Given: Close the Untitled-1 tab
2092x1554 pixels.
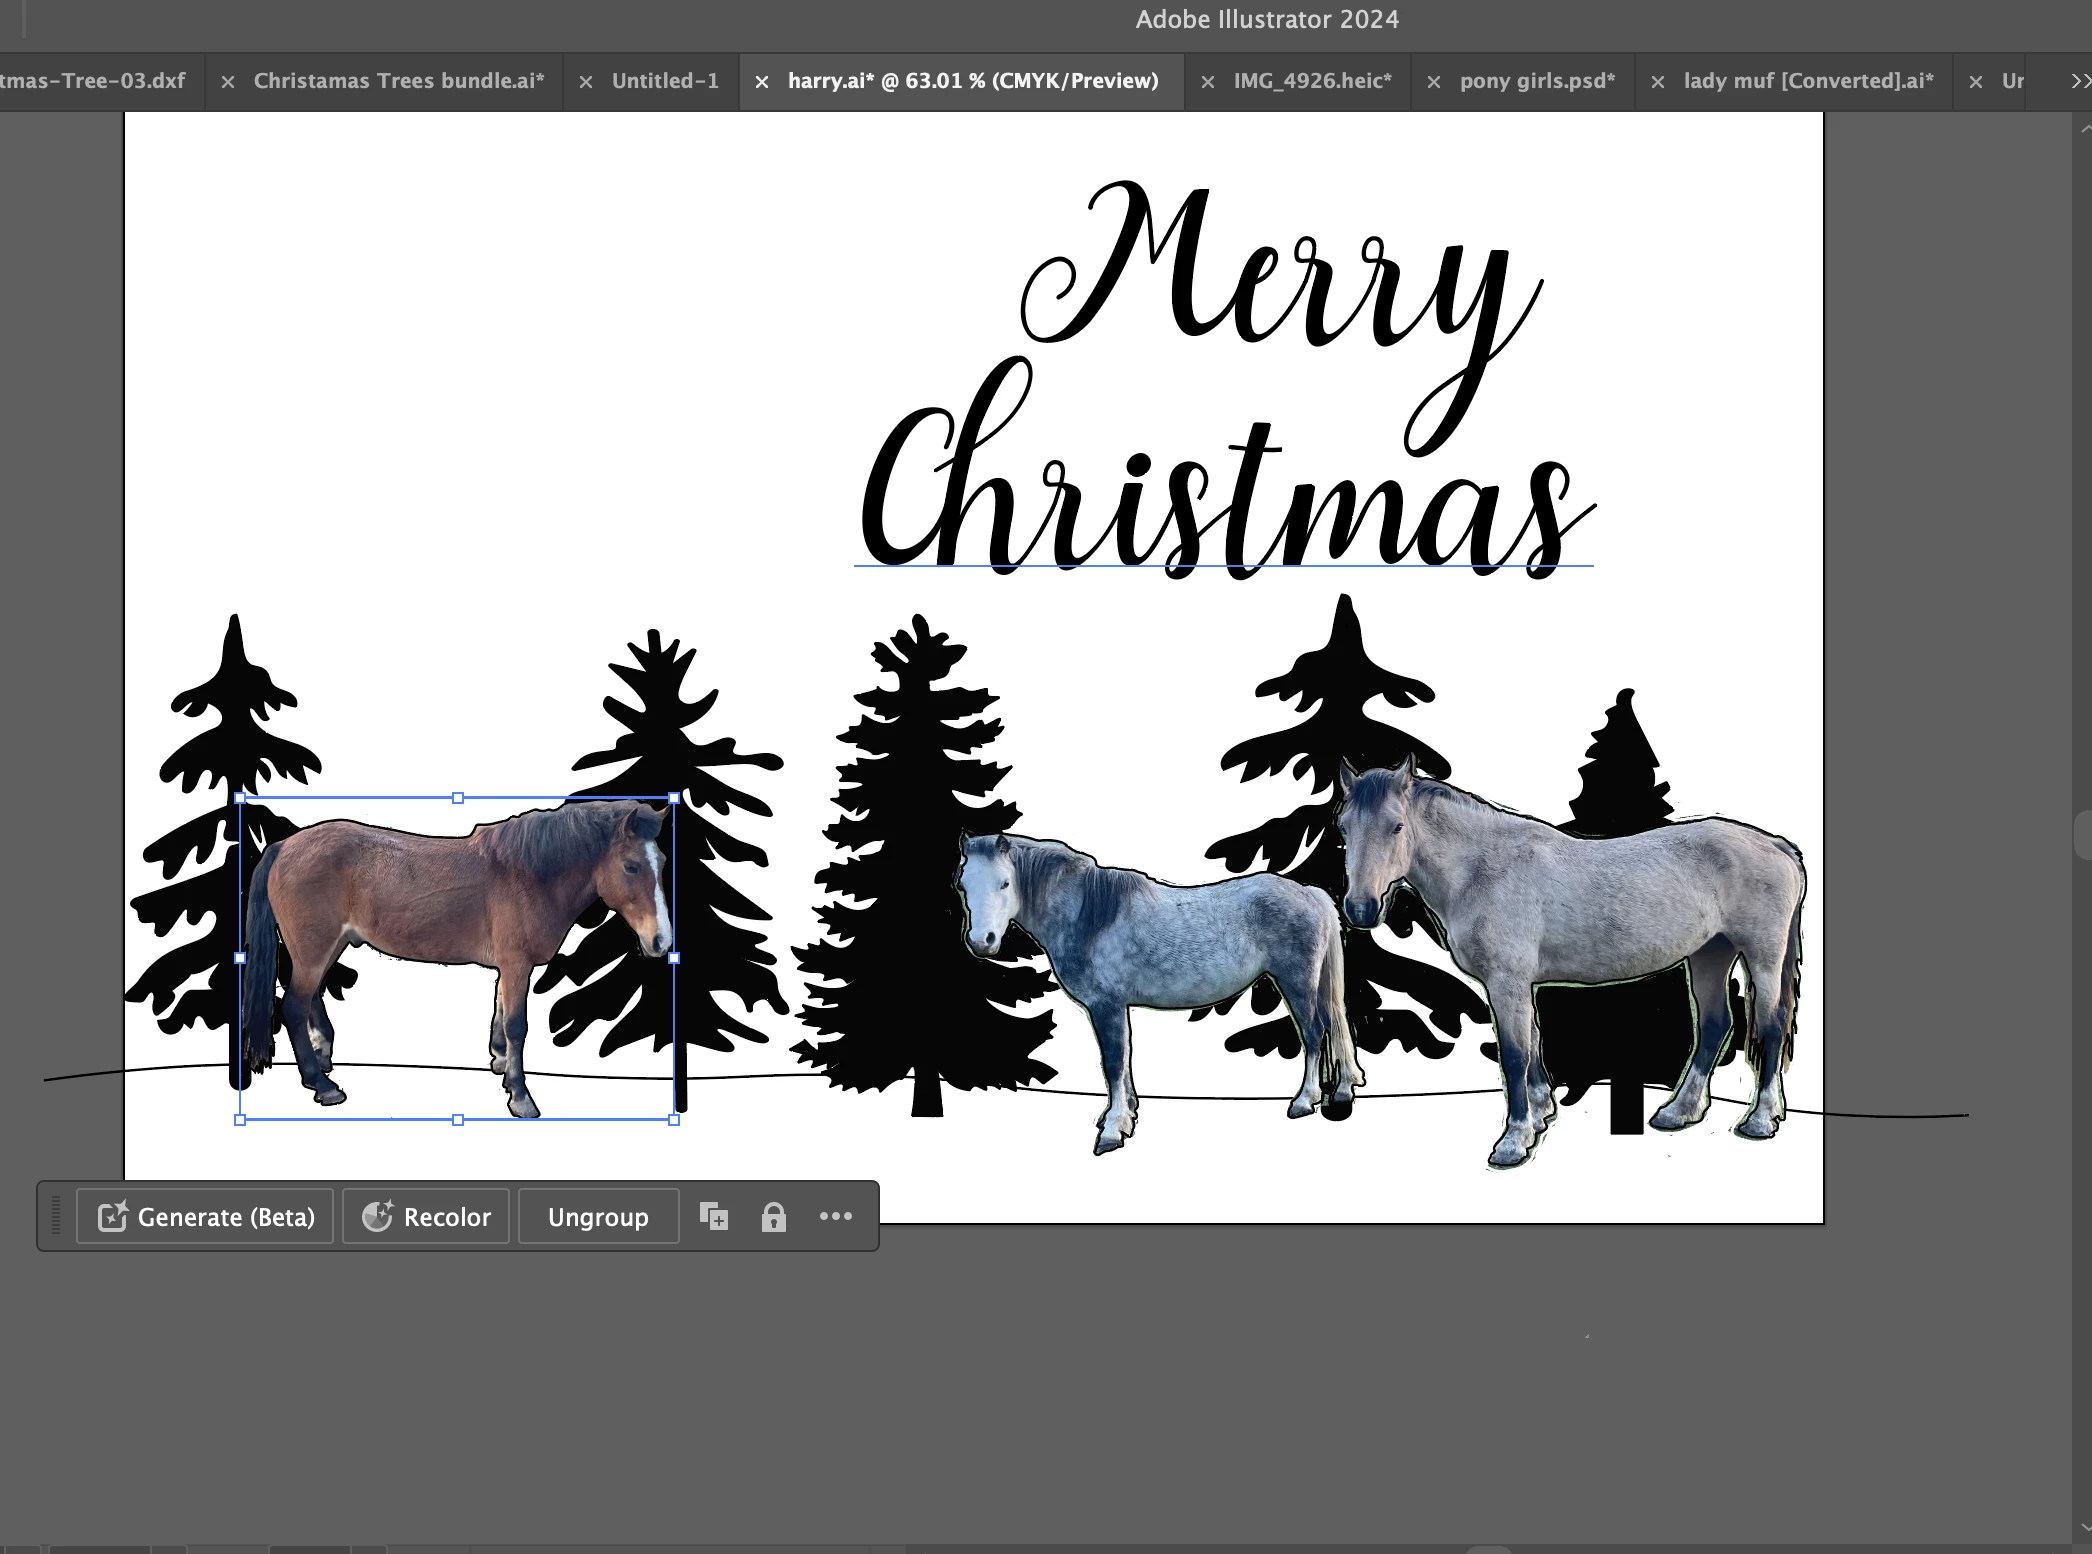Looking at the screenshot, I should click(586, 82).
